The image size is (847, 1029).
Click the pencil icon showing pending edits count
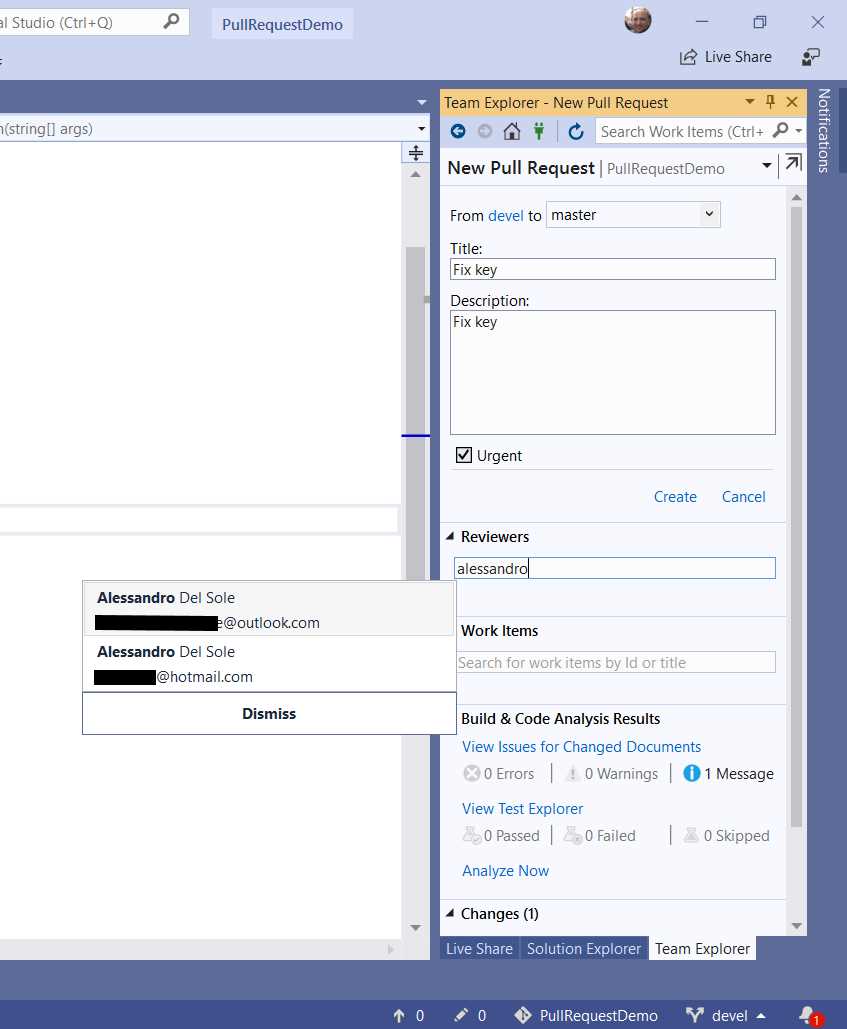(460, 1015)
